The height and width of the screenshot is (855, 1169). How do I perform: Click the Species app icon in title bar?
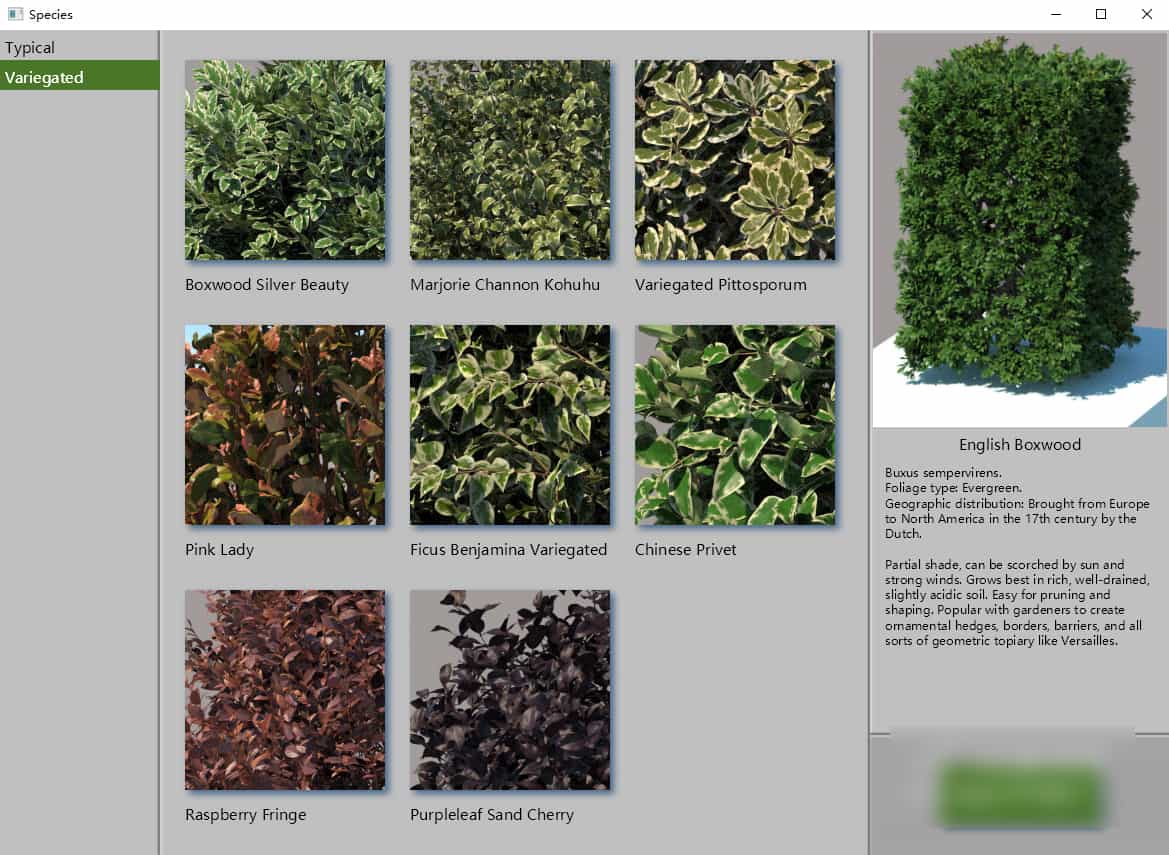click(x=15, y=14)
